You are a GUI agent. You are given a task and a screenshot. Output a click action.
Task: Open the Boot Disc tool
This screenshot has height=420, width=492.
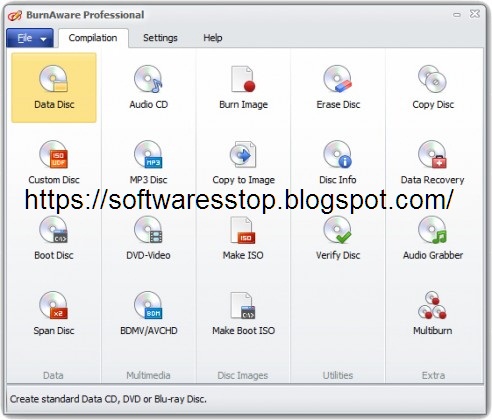(x=54, y=238)
